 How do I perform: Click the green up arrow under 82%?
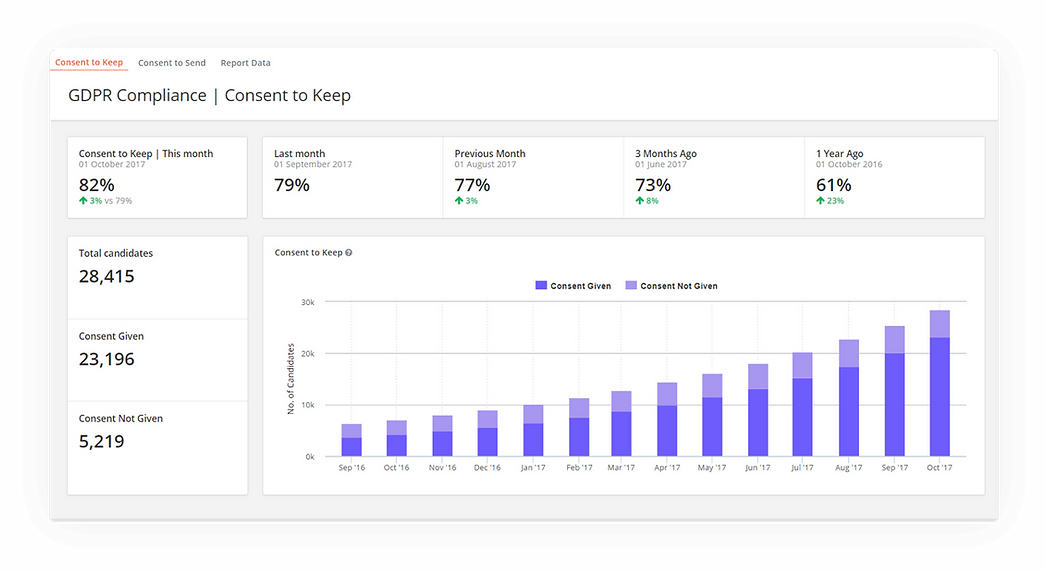(83, 200)
